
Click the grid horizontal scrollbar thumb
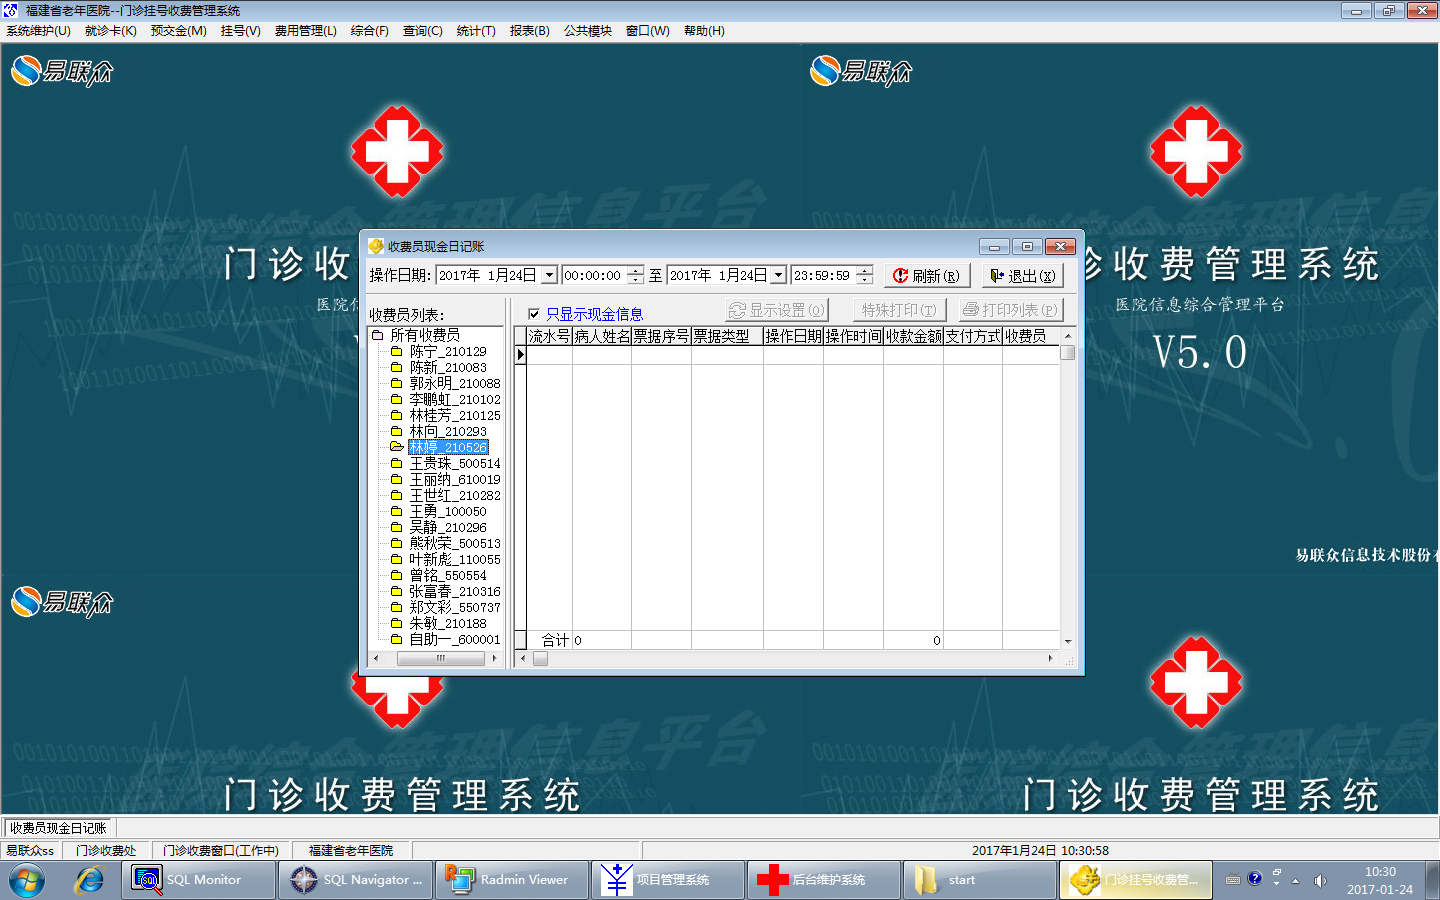(x=540, y=658)
